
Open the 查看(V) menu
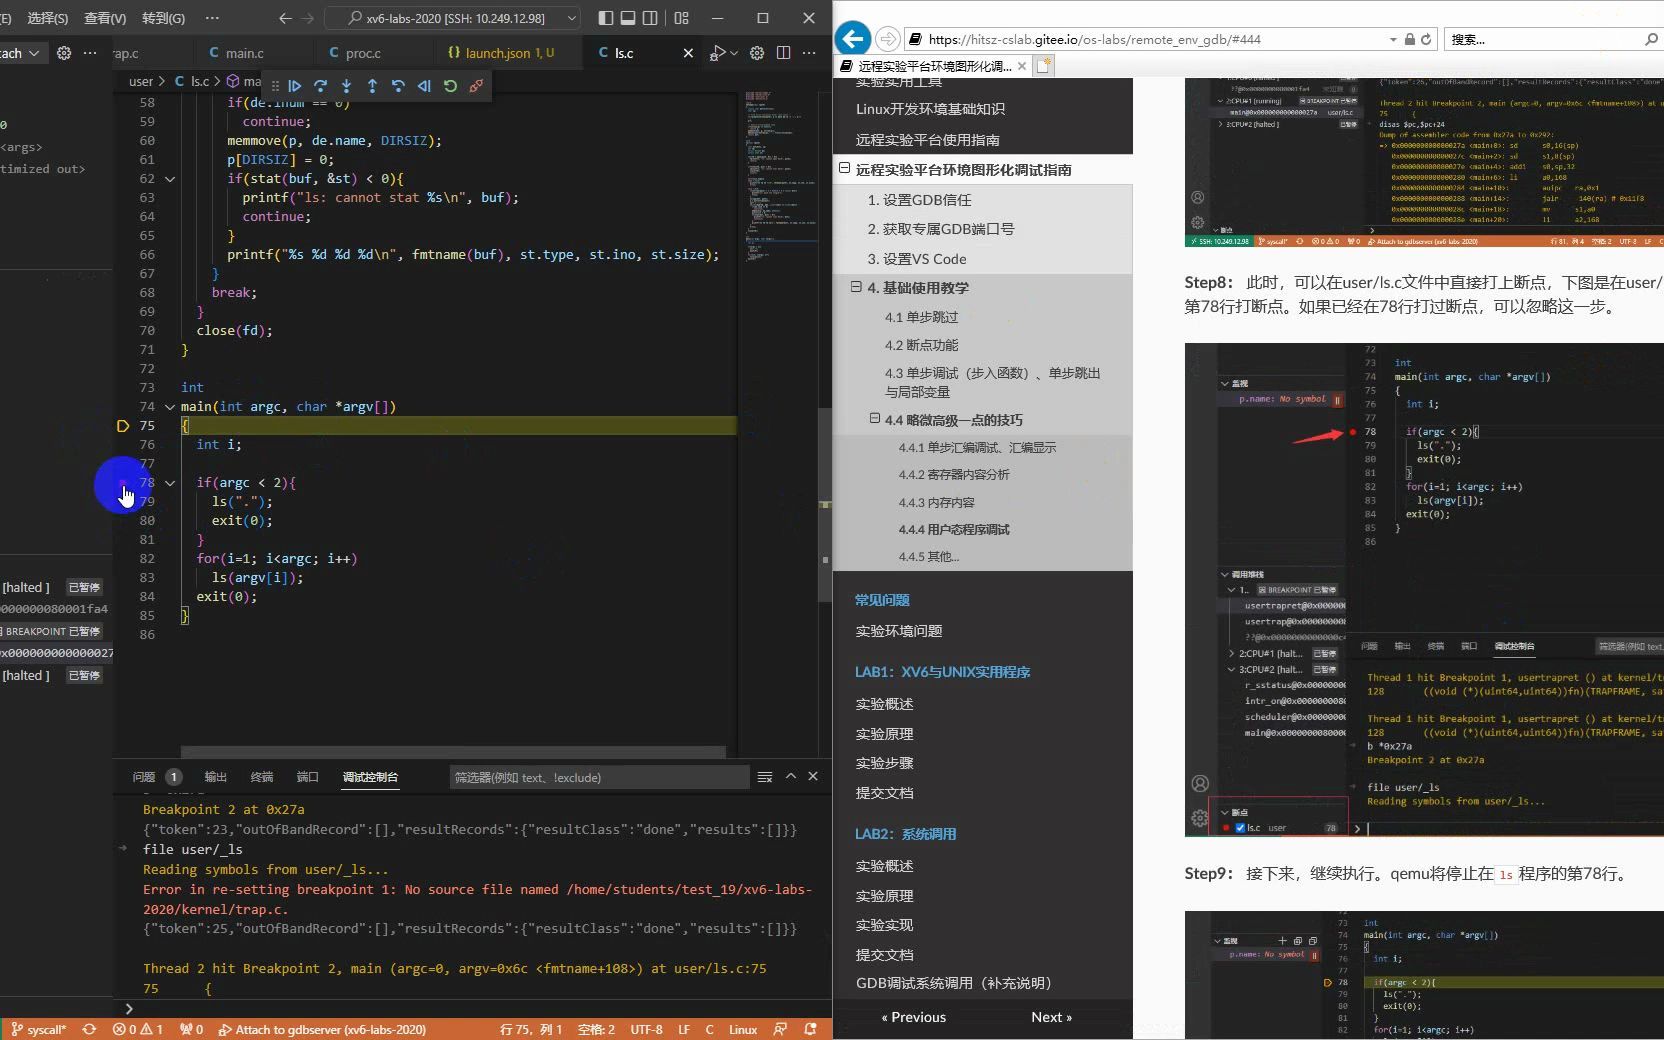[105, 18]
